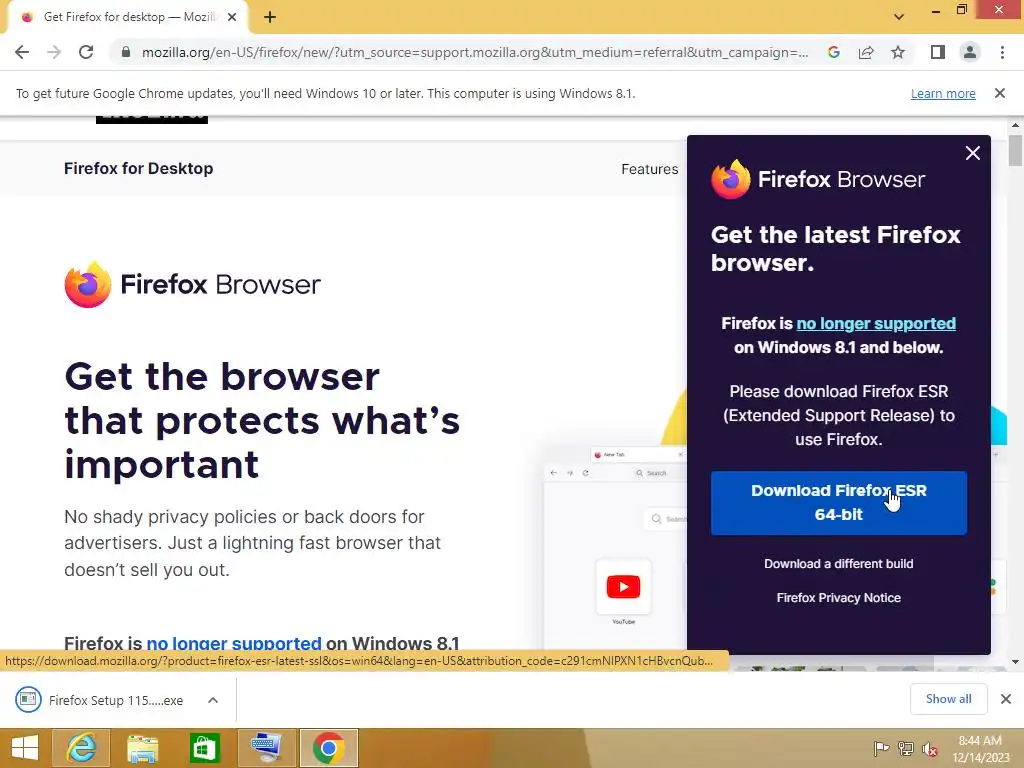Click the page vertical scrollbar thumb
Viewport: 1024px width, 768px height.
[1015, 151]
